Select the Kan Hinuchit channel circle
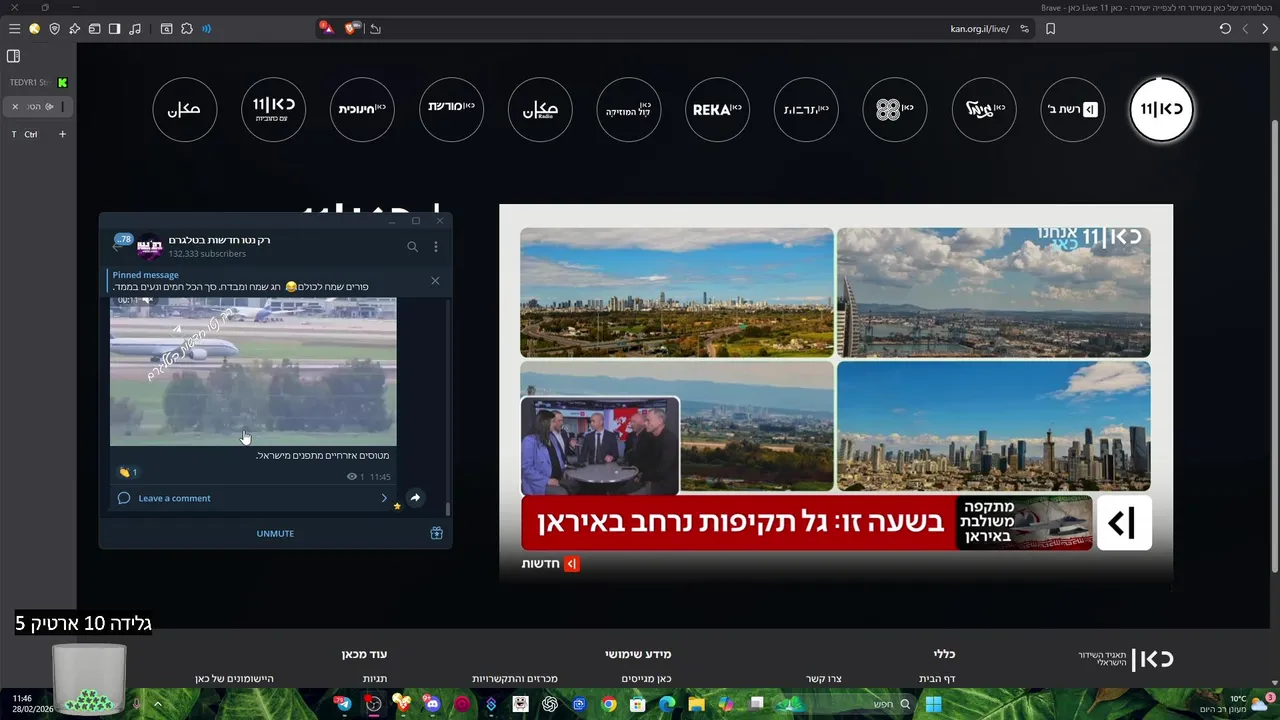 (x=362, y=110)
